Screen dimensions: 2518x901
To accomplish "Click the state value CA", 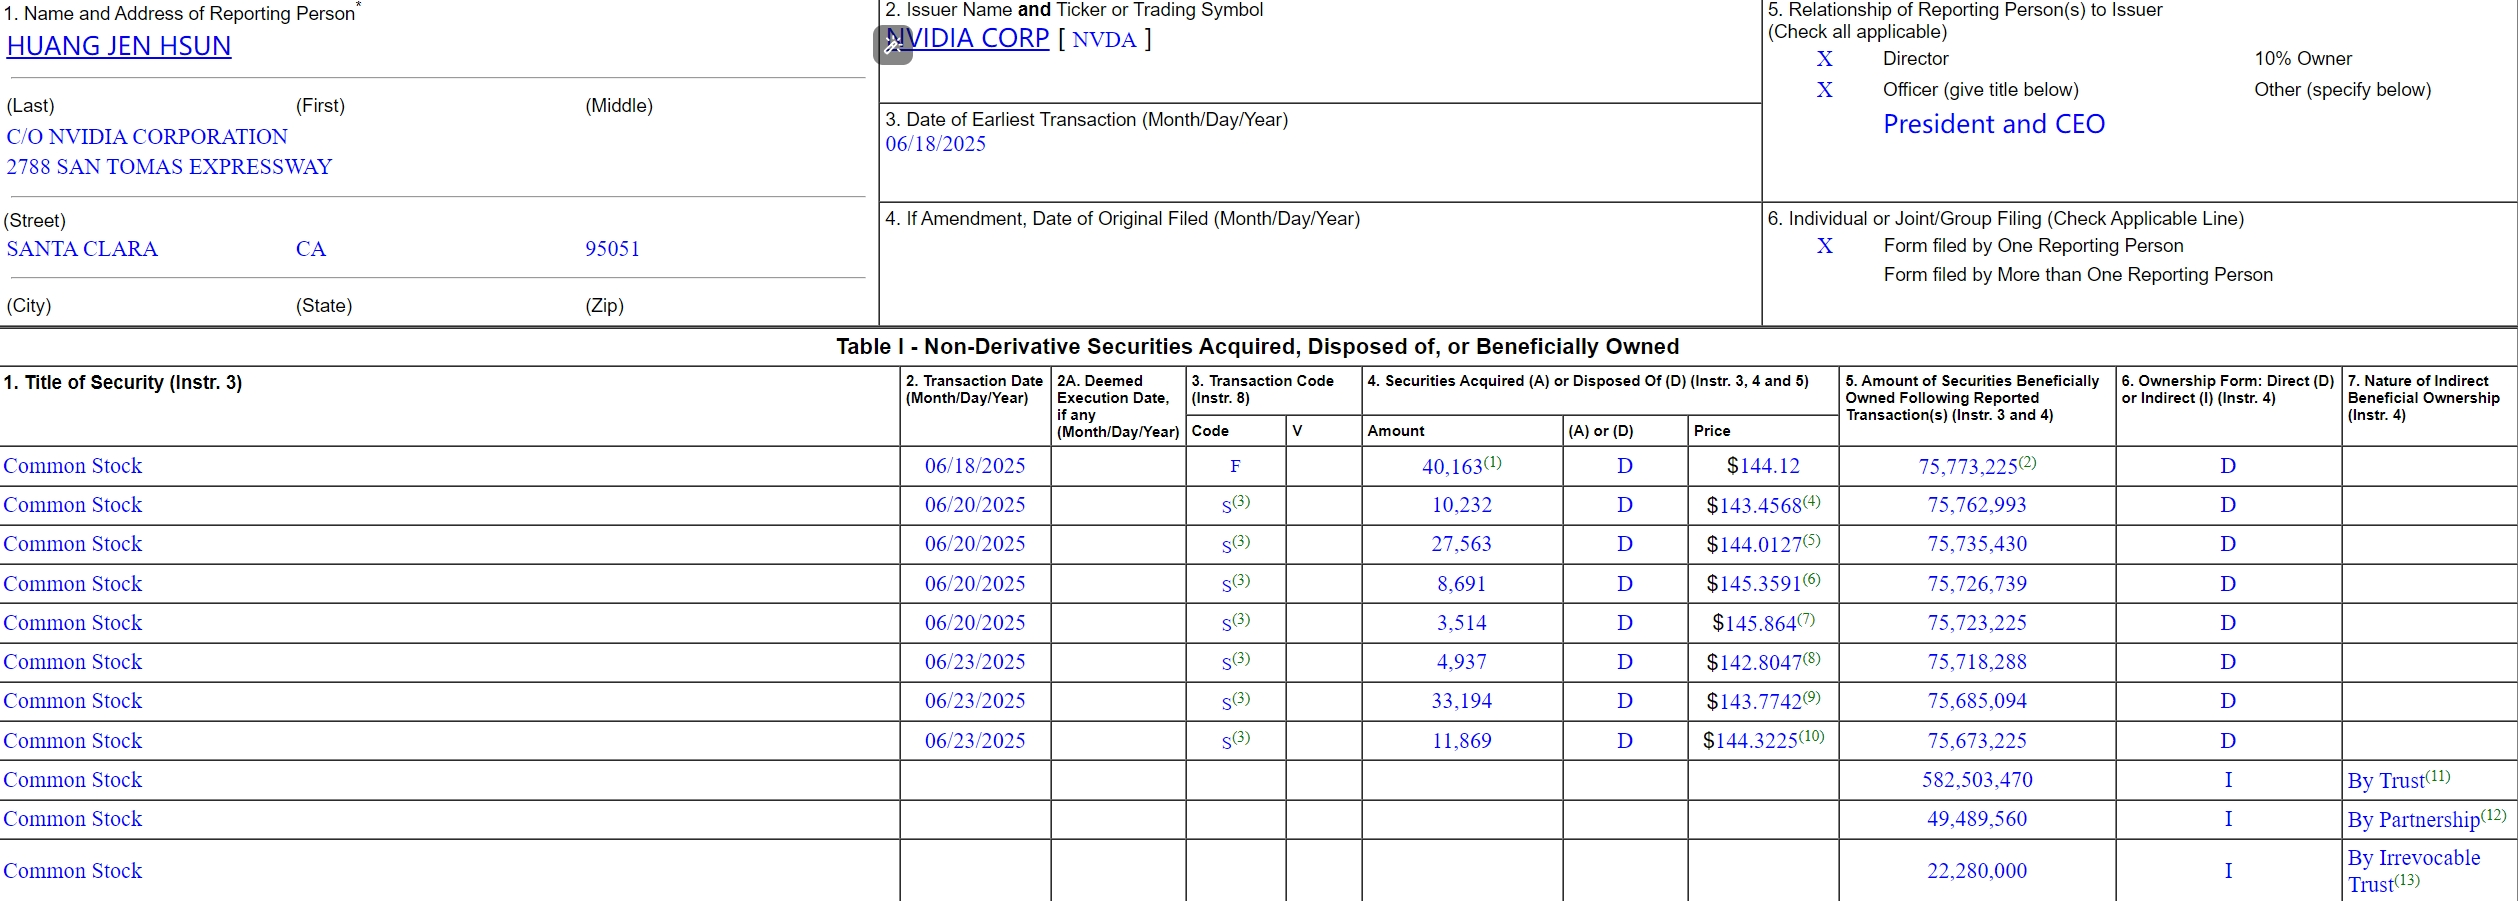I will [x=311, y=249].
